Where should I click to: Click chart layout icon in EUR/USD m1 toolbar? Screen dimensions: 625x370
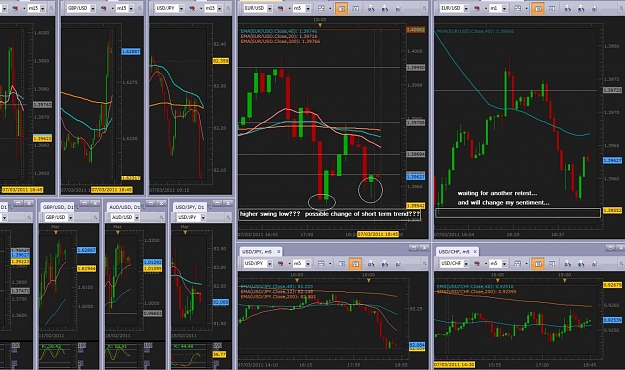click(x=517, y=8)
